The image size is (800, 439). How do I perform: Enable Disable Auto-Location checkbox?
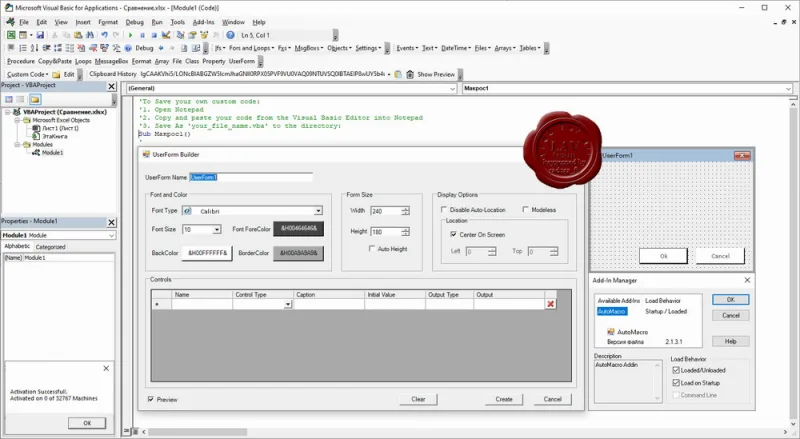[444, 210]
